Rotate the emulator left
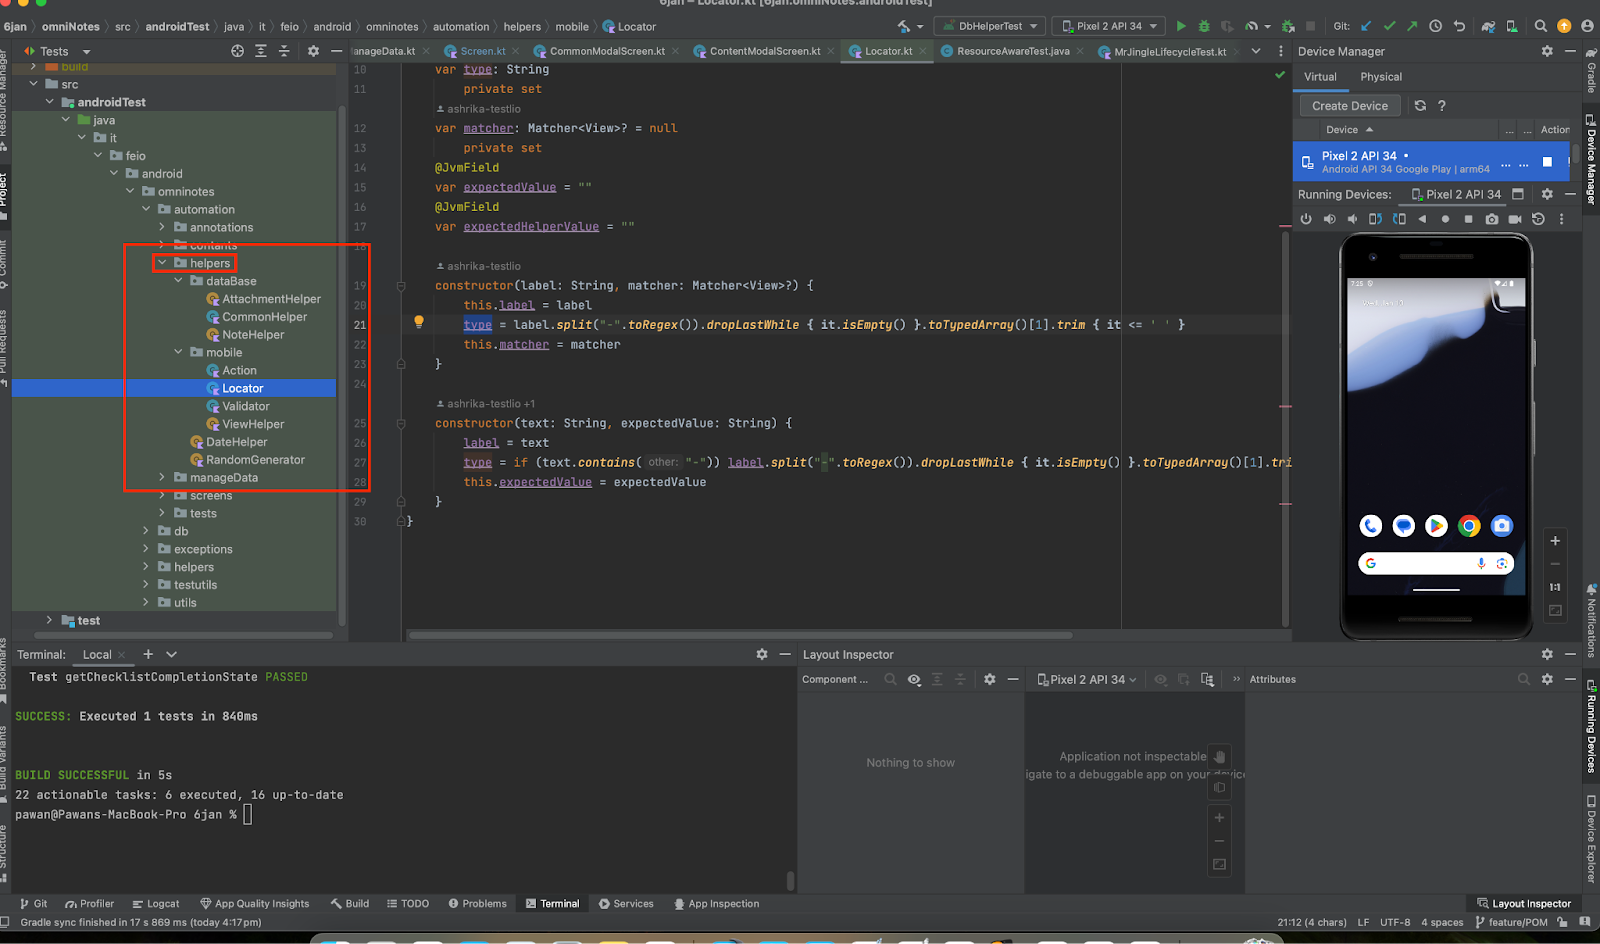 pos(1375,219)
